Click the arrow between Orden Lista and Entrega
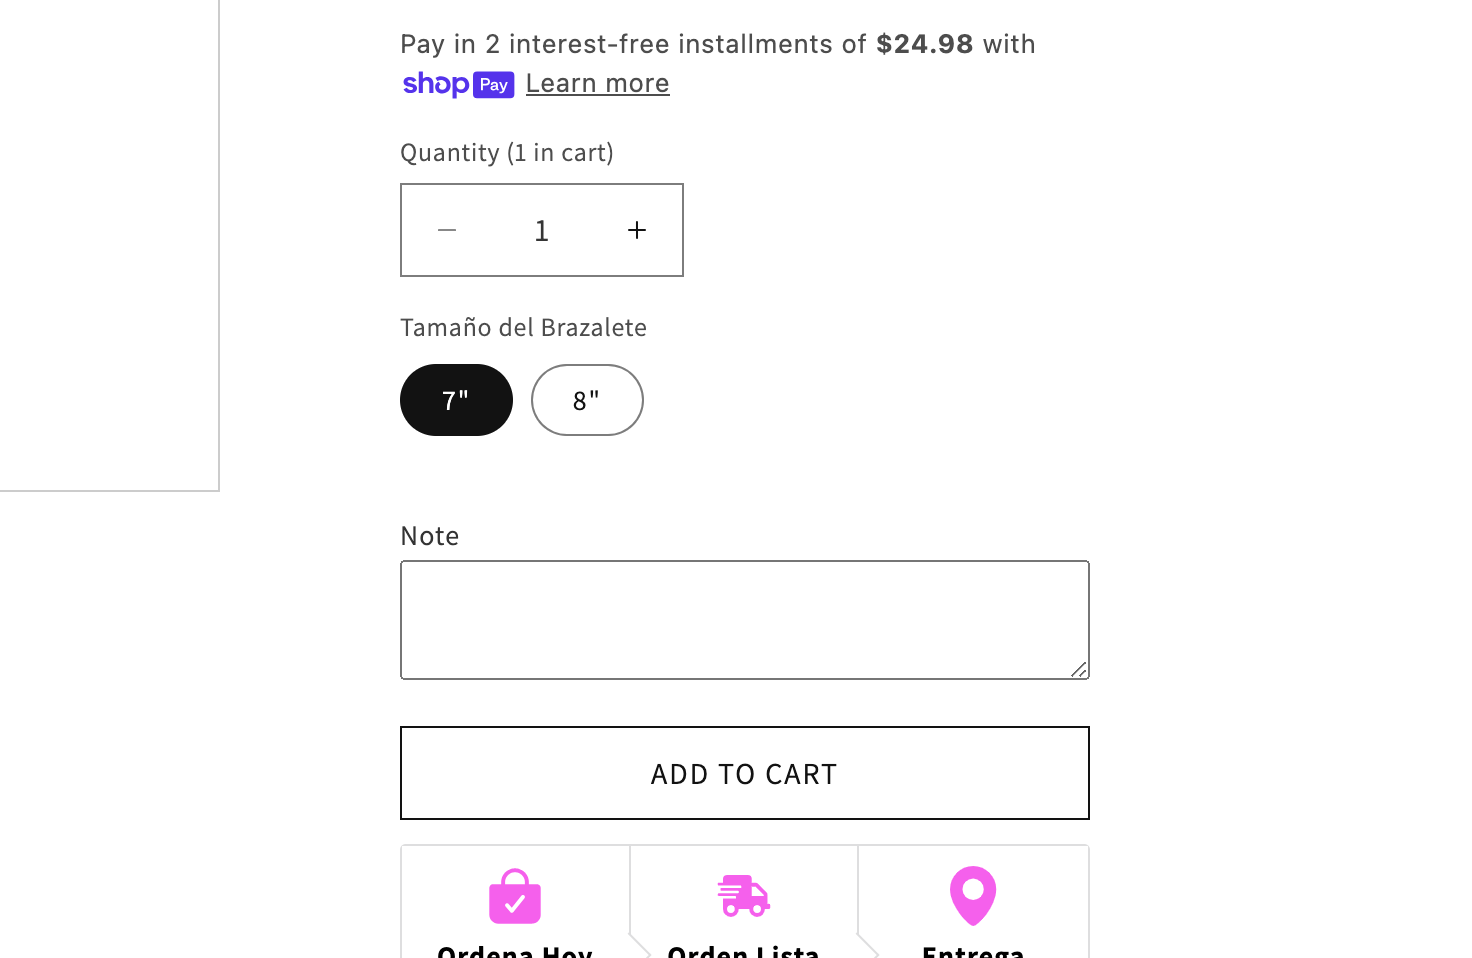The image size is (1472, 958). pyautogui.click(x=868, y=945)
